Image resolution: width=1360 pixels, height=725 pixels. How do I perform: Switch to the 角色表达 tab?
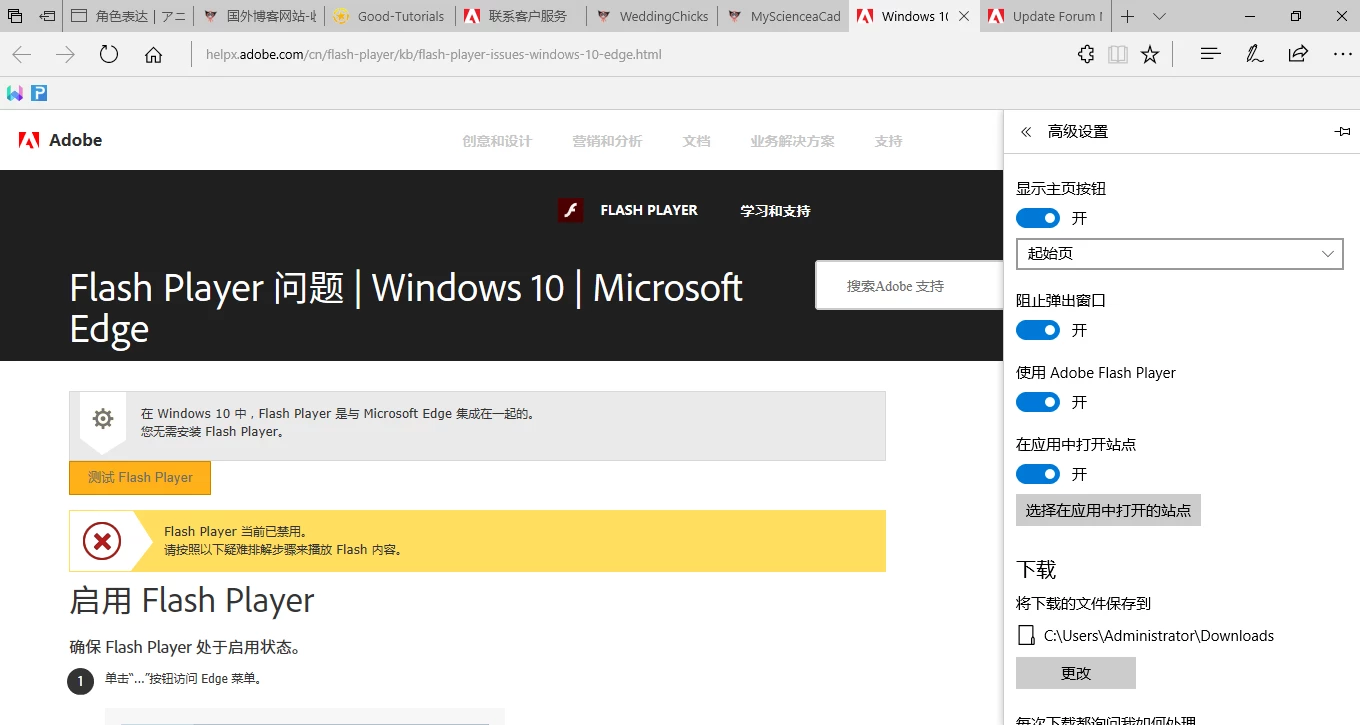129,16
